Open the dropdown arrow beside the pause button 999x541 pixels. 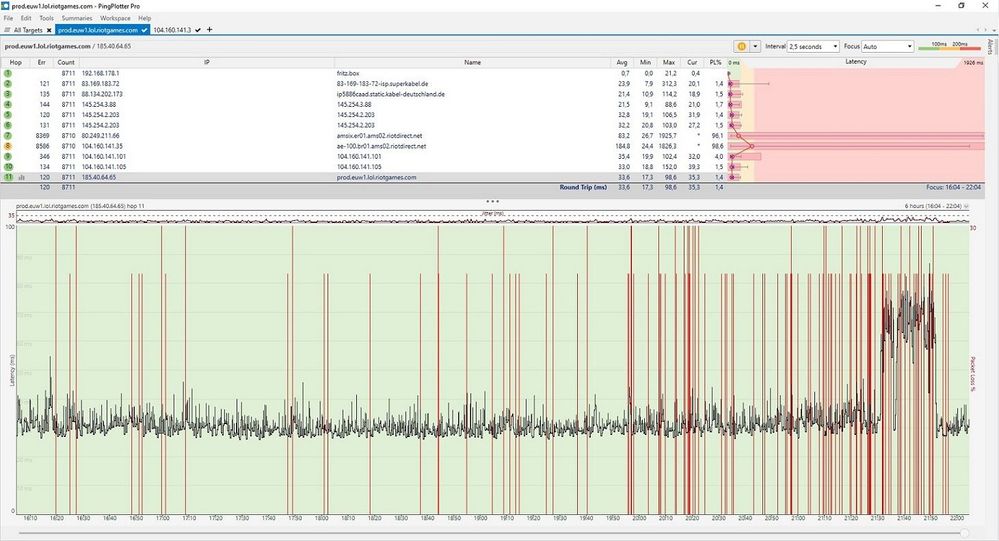755,46
